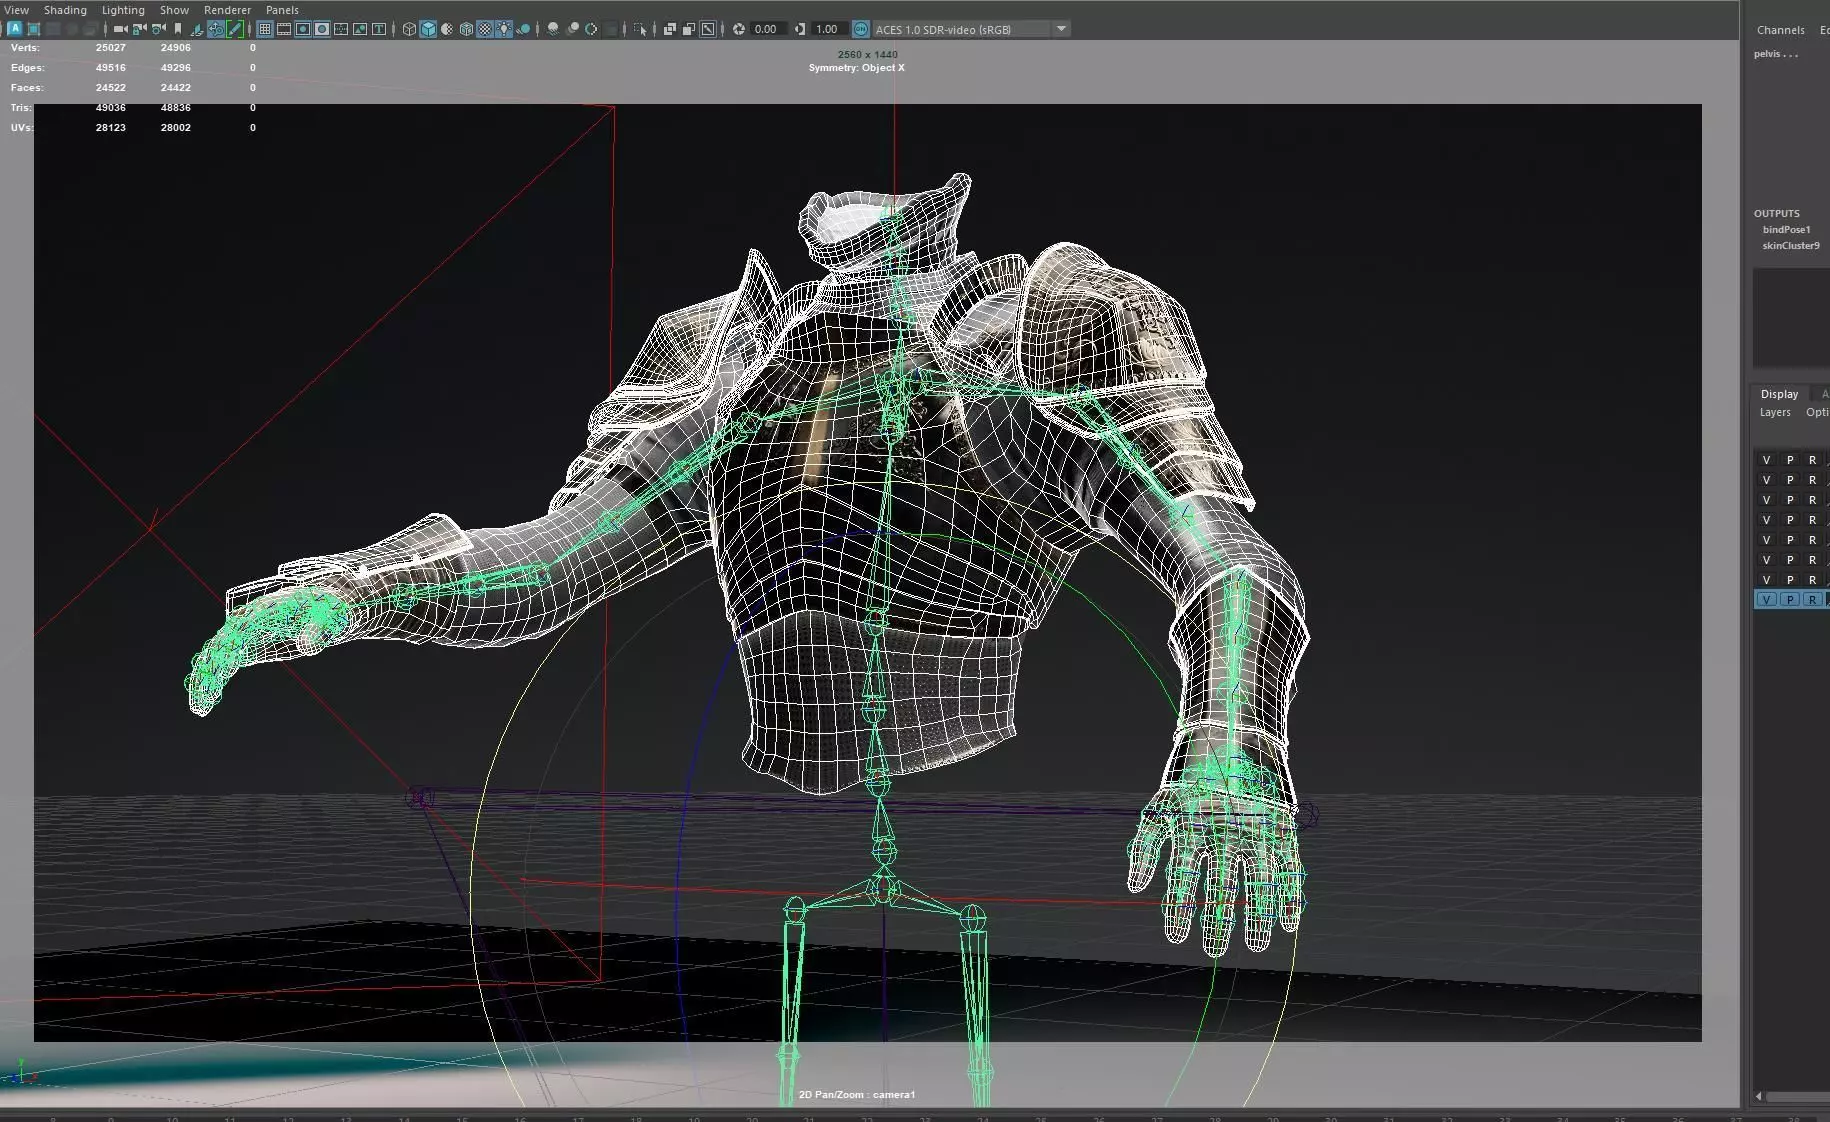
Task: Toggle the Gate Mask icon
Action: (x=322, y=29)
